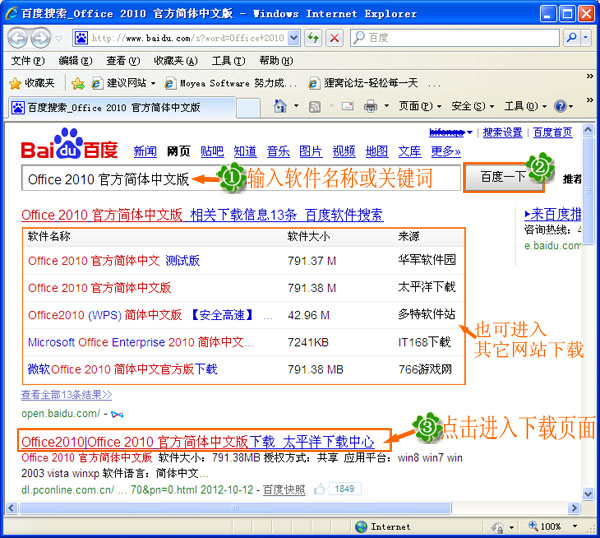Click the 百度 search box in IE toolbar
The width and height of the screenshot is (600, 538).
click(x=455, y=38)
